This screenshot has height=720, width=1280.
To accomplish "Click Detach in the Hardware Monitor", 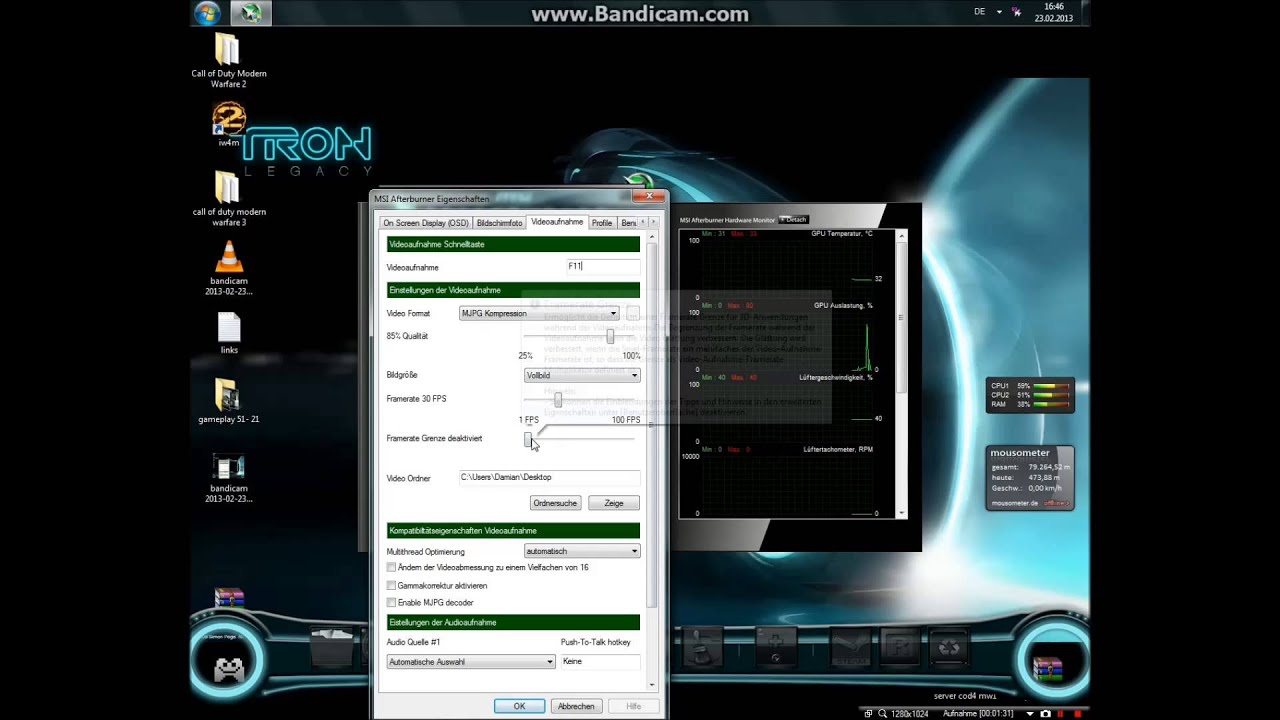I will pos(793,219).
